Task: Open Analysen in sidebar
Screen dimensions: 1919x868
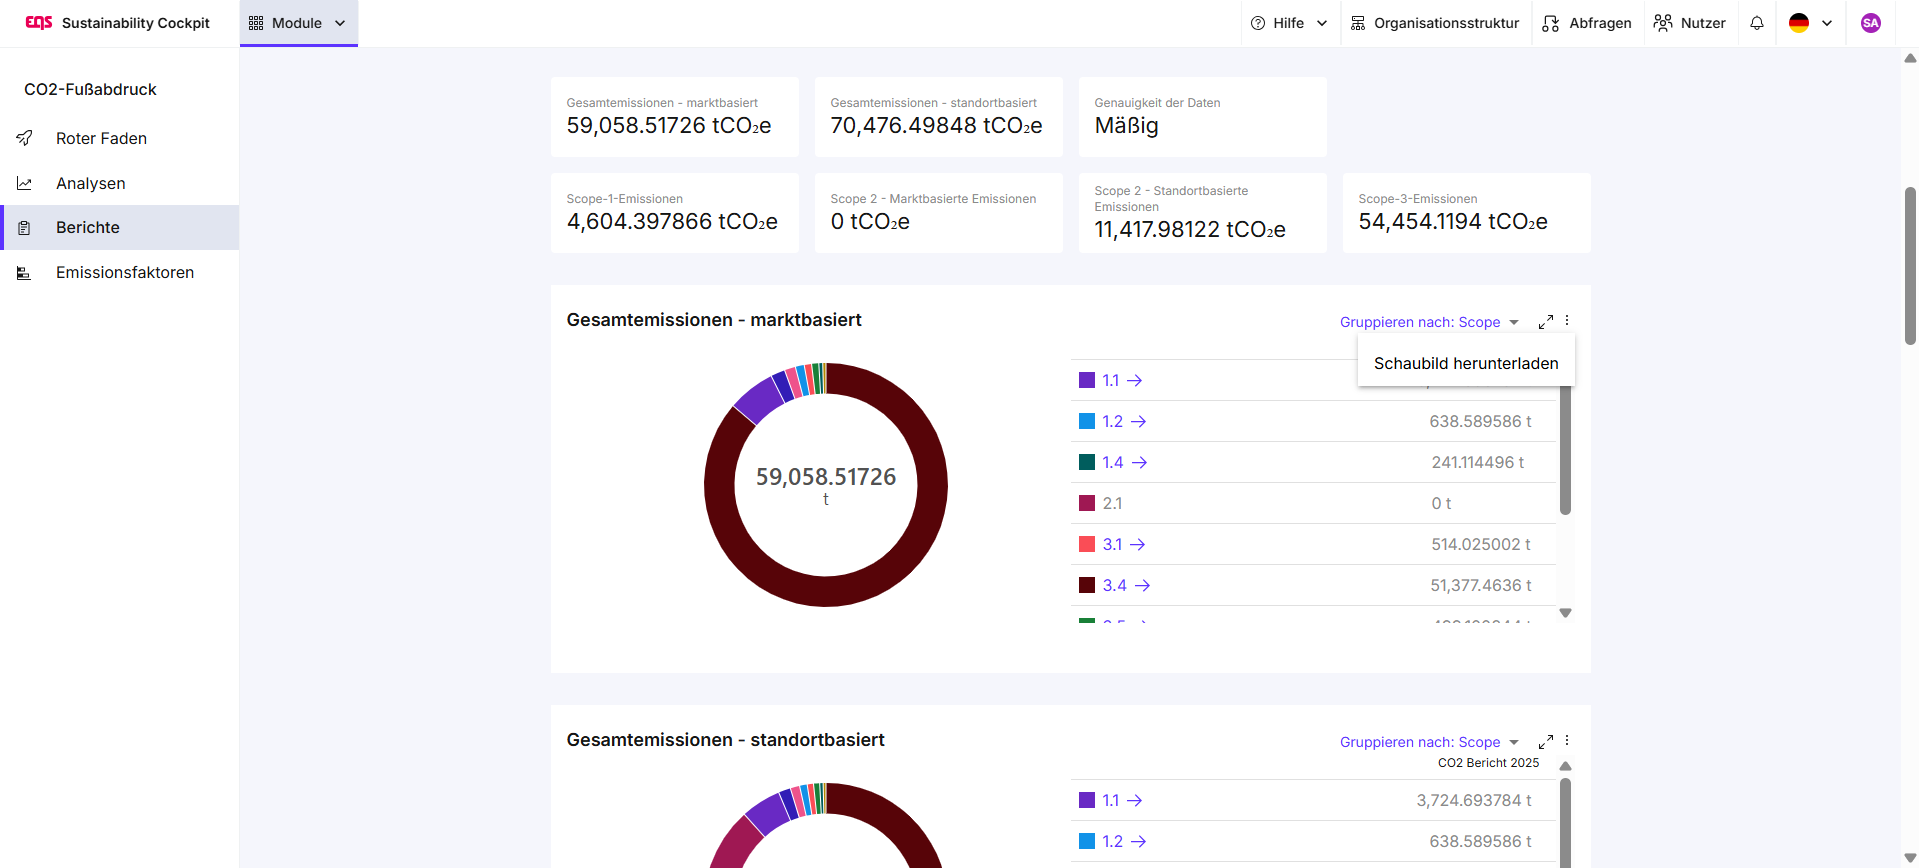Action: (x=91, y=183)
